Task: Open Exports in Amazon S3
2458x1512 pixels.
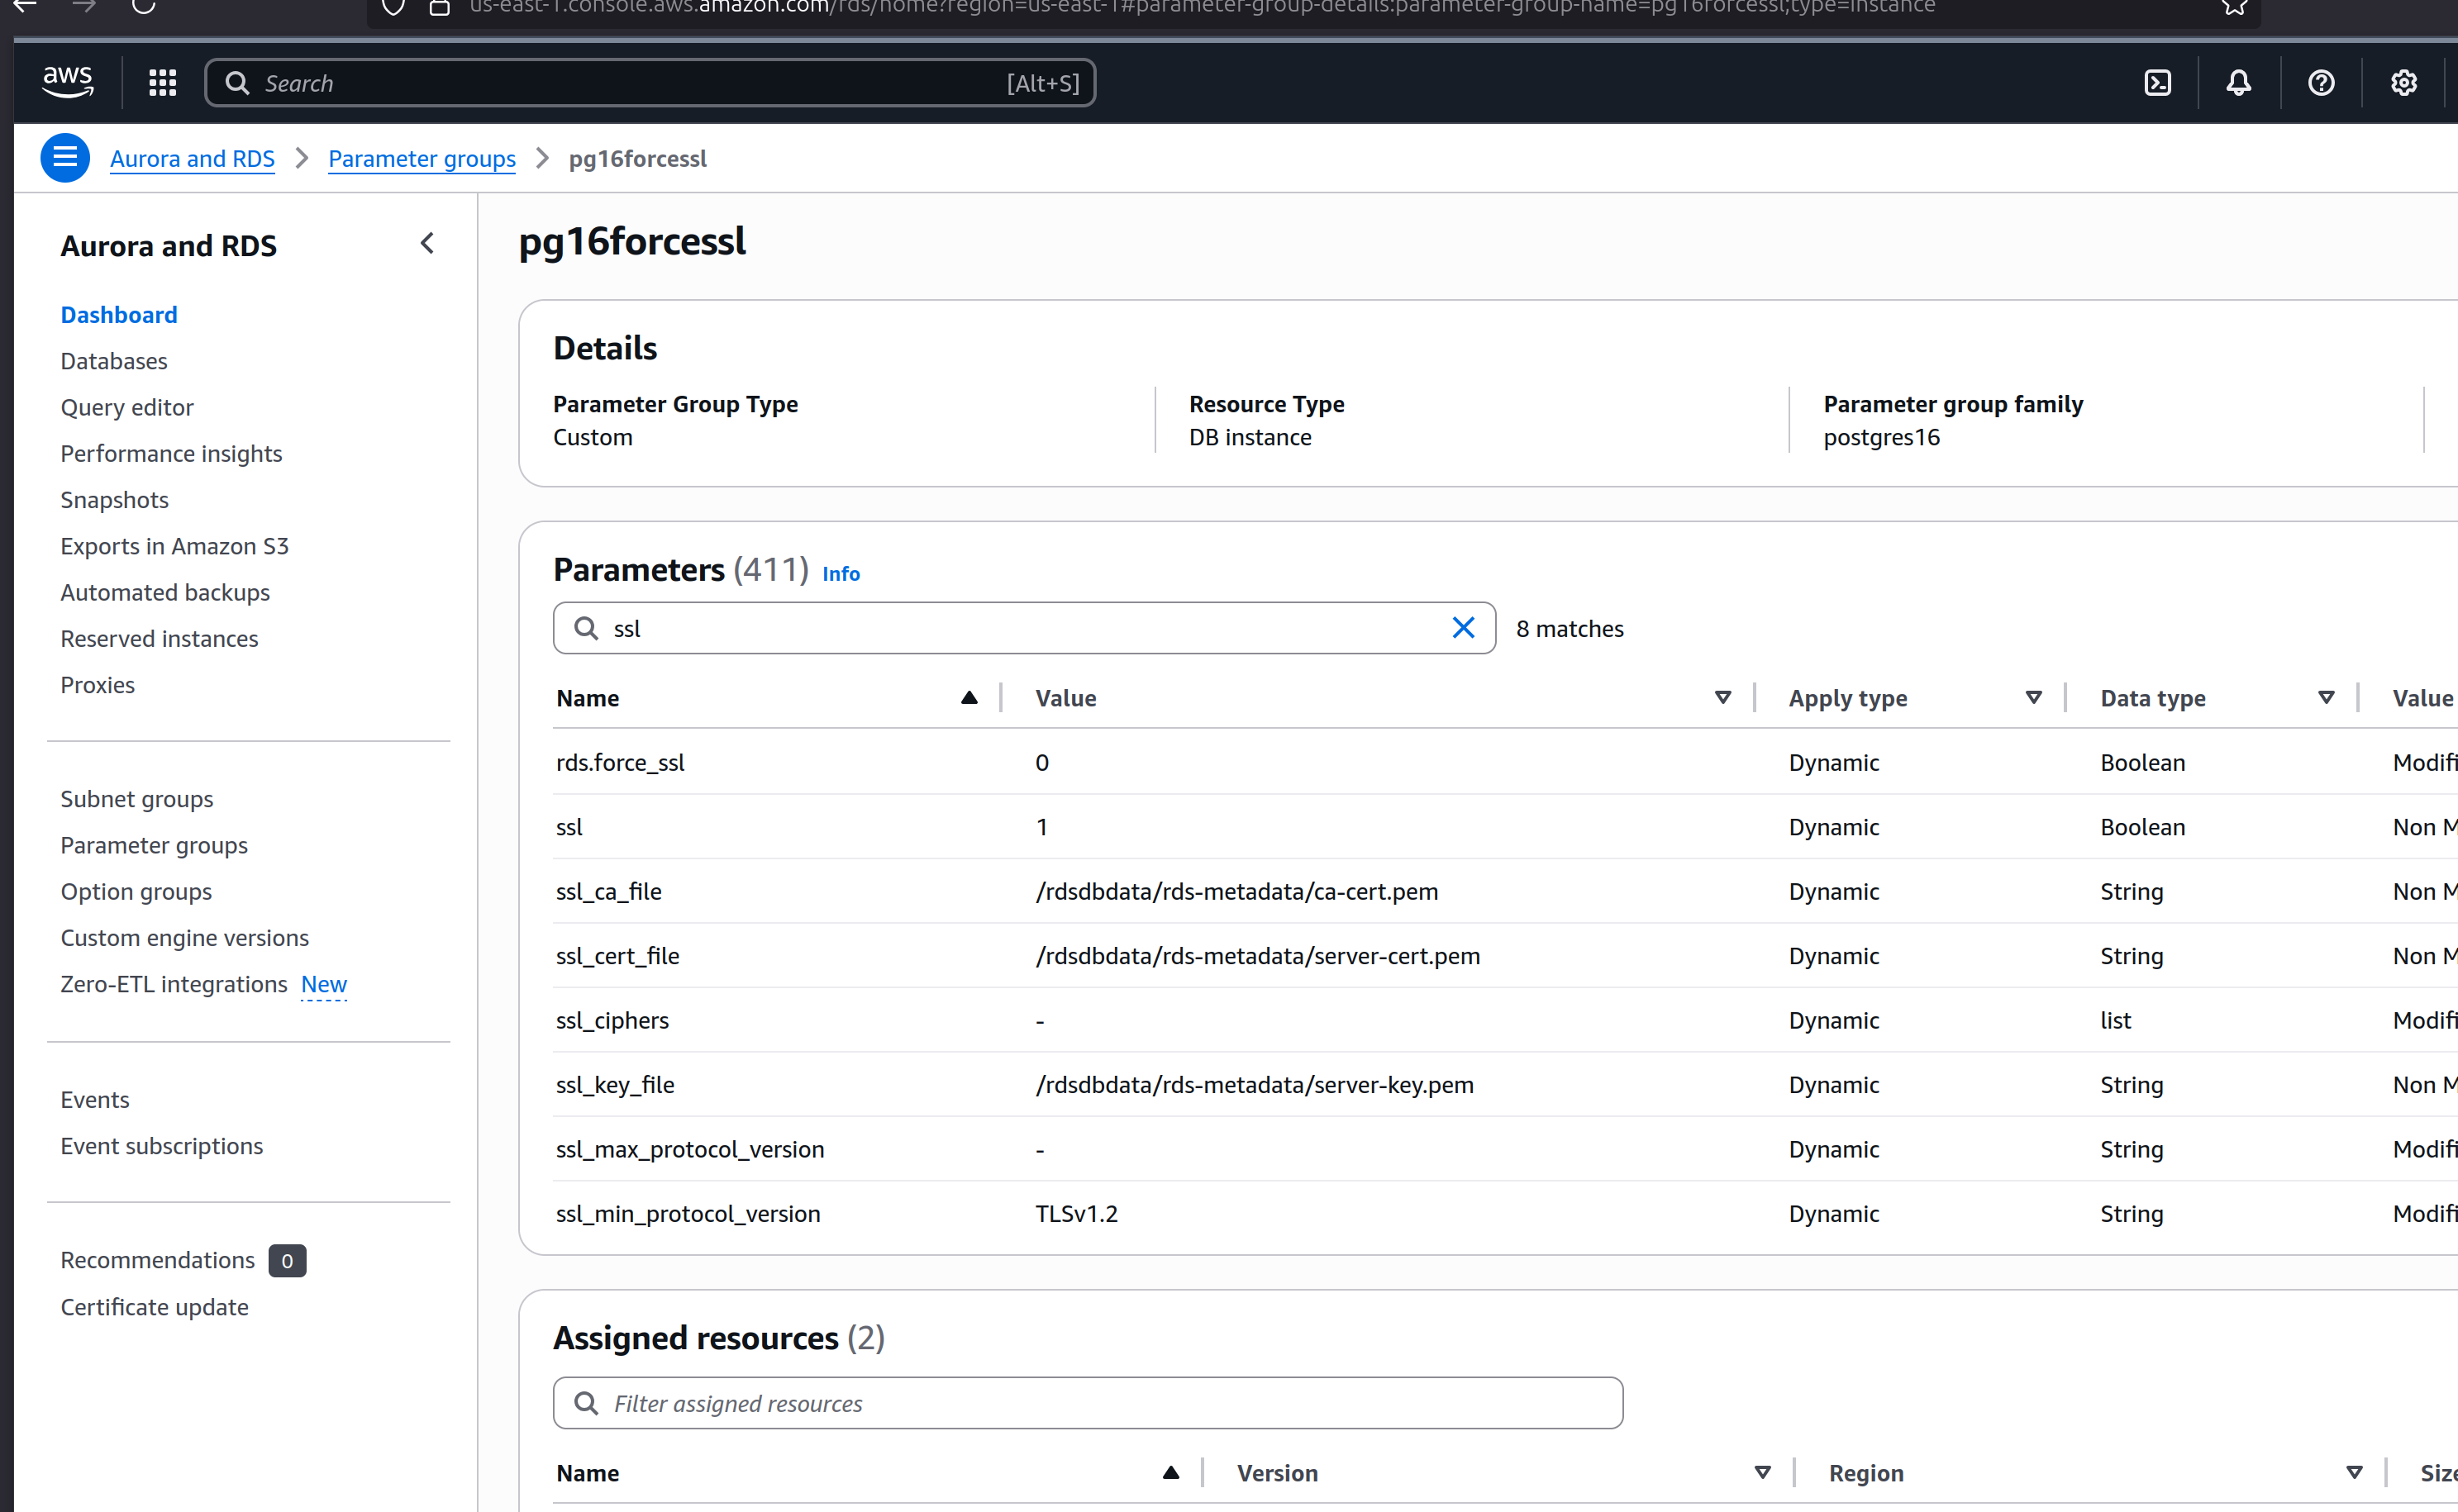Action: pos(174,546)
